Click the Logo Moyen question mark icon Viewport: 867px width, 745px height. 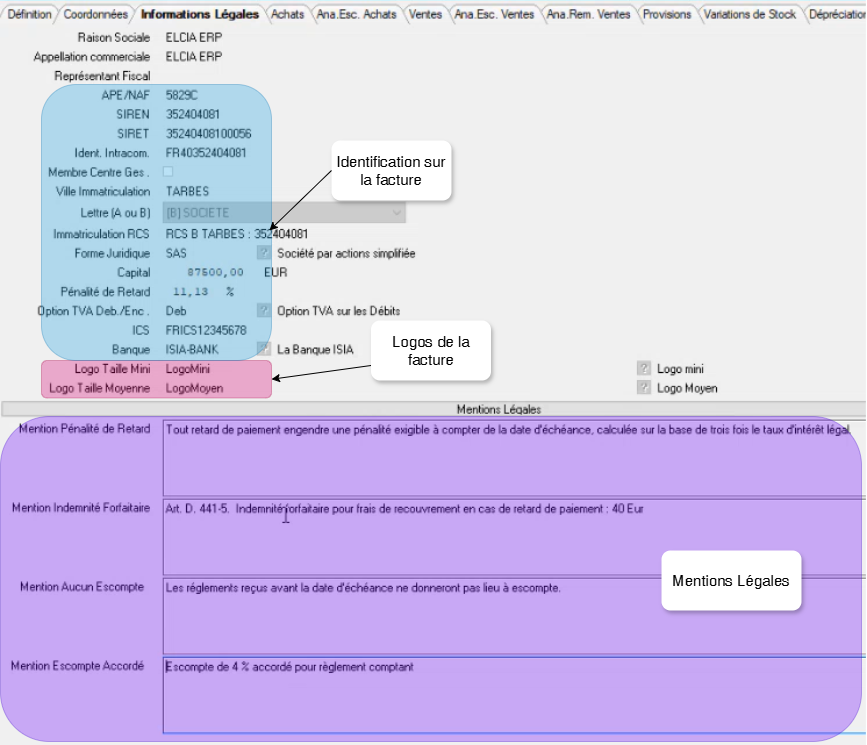(644, 388)
